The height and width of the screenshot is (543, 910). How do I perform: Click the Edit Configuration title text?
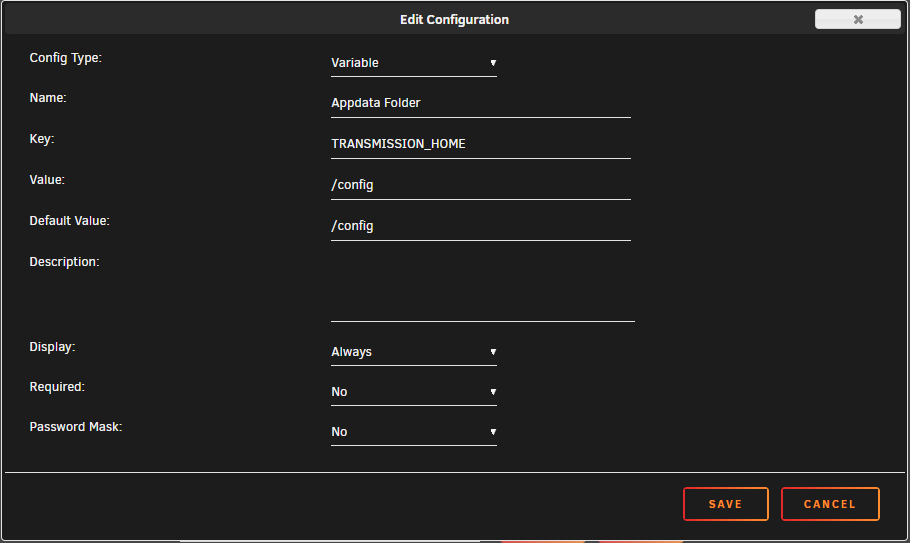(x=454, y=20)
